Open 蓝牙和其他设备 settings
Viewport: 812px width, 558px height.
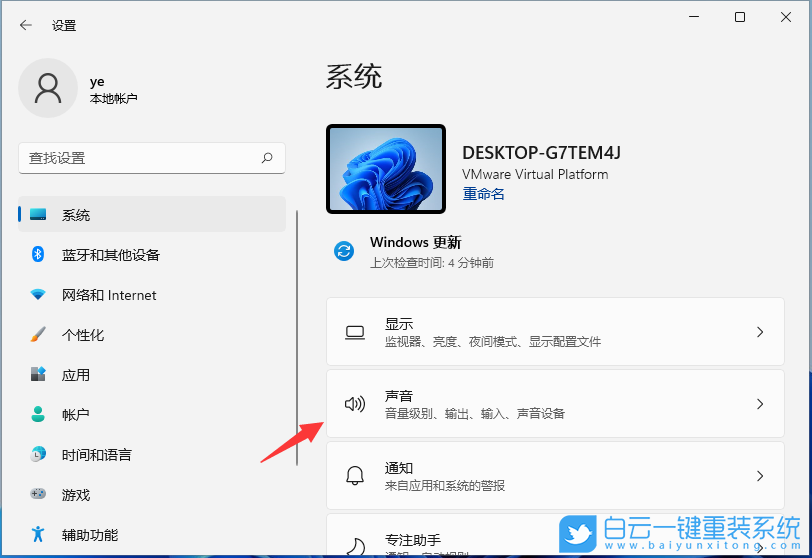(x=152, y=254)
